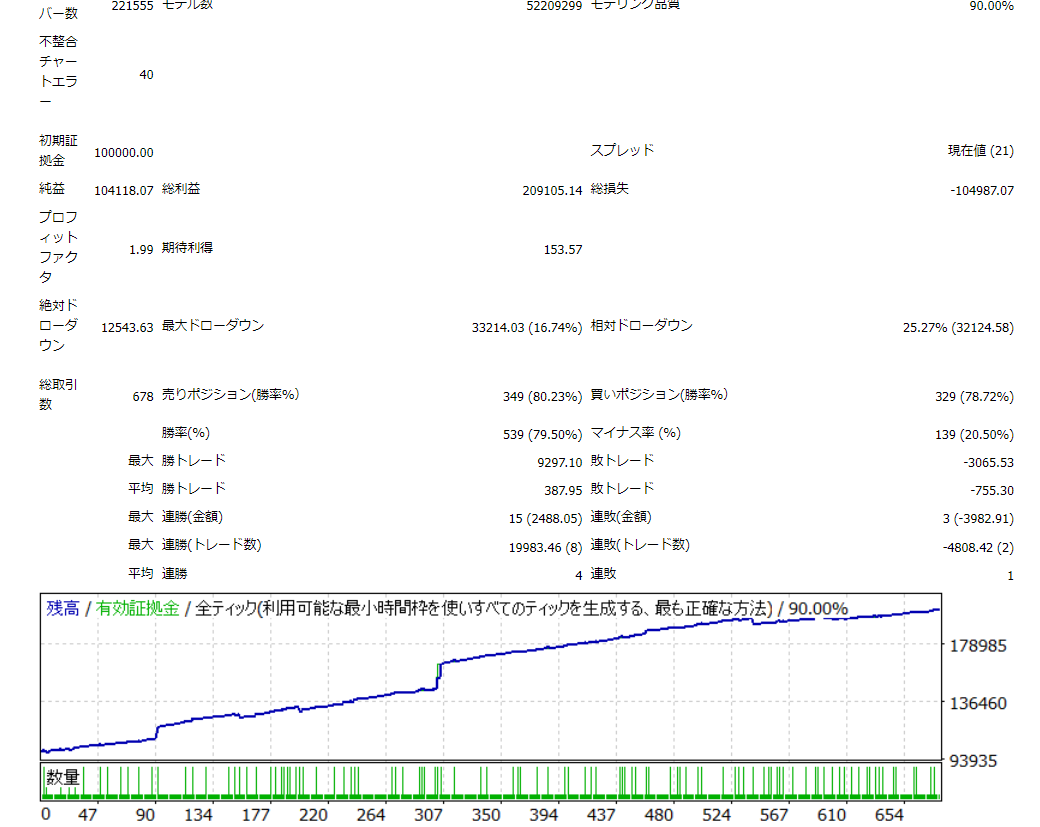Image resolution: width=1040 pixels, height=827 pixels.
Task: Select the profit factor value 1.99
Action: 141,249
